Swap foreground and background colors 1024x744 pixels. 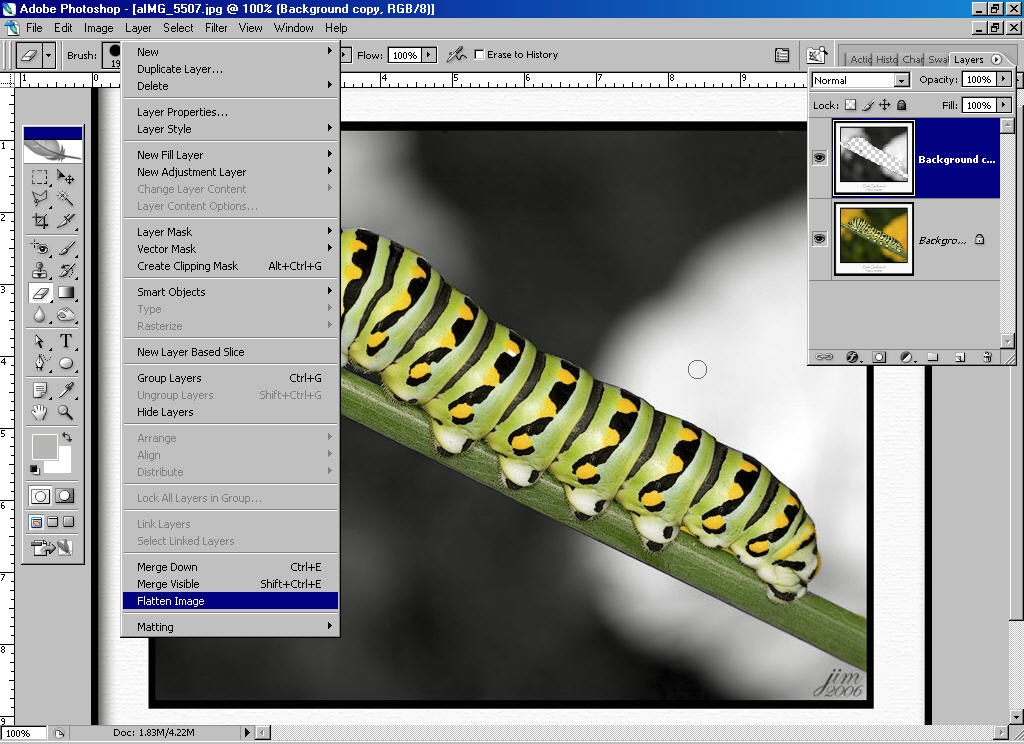[x=67, y=437]
